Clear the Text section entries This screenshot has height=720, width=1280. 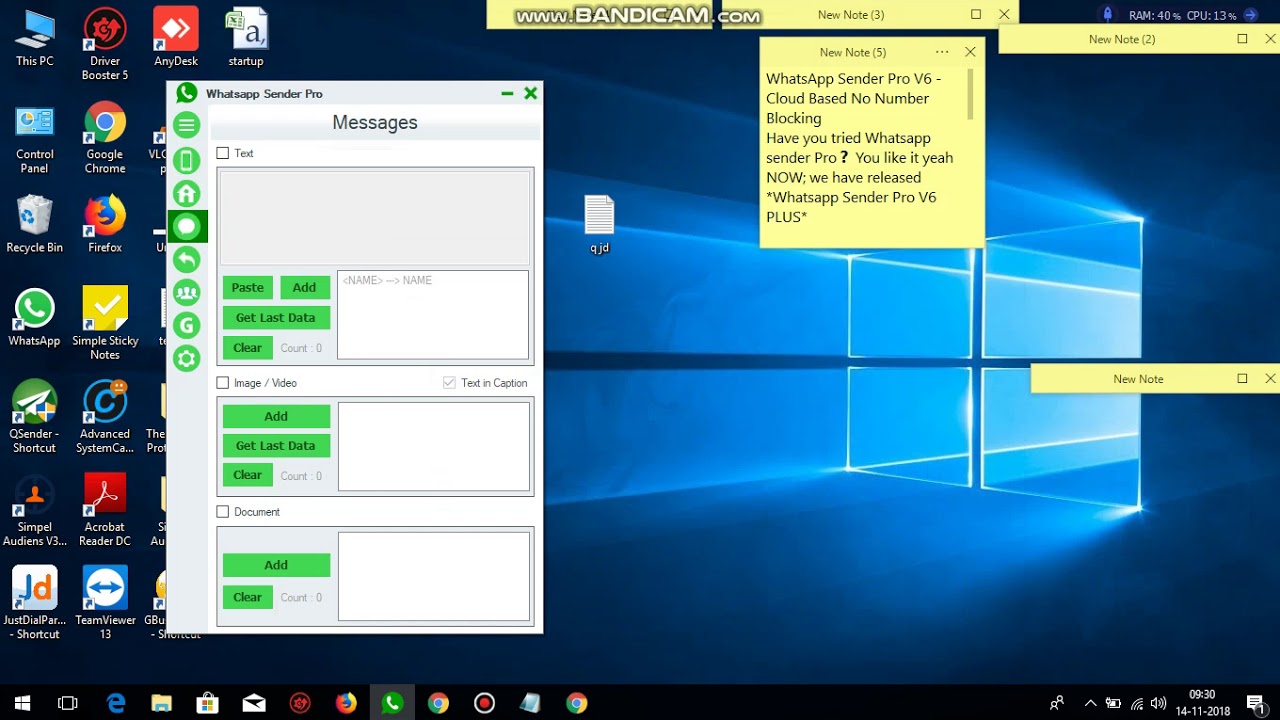point(248,347)
